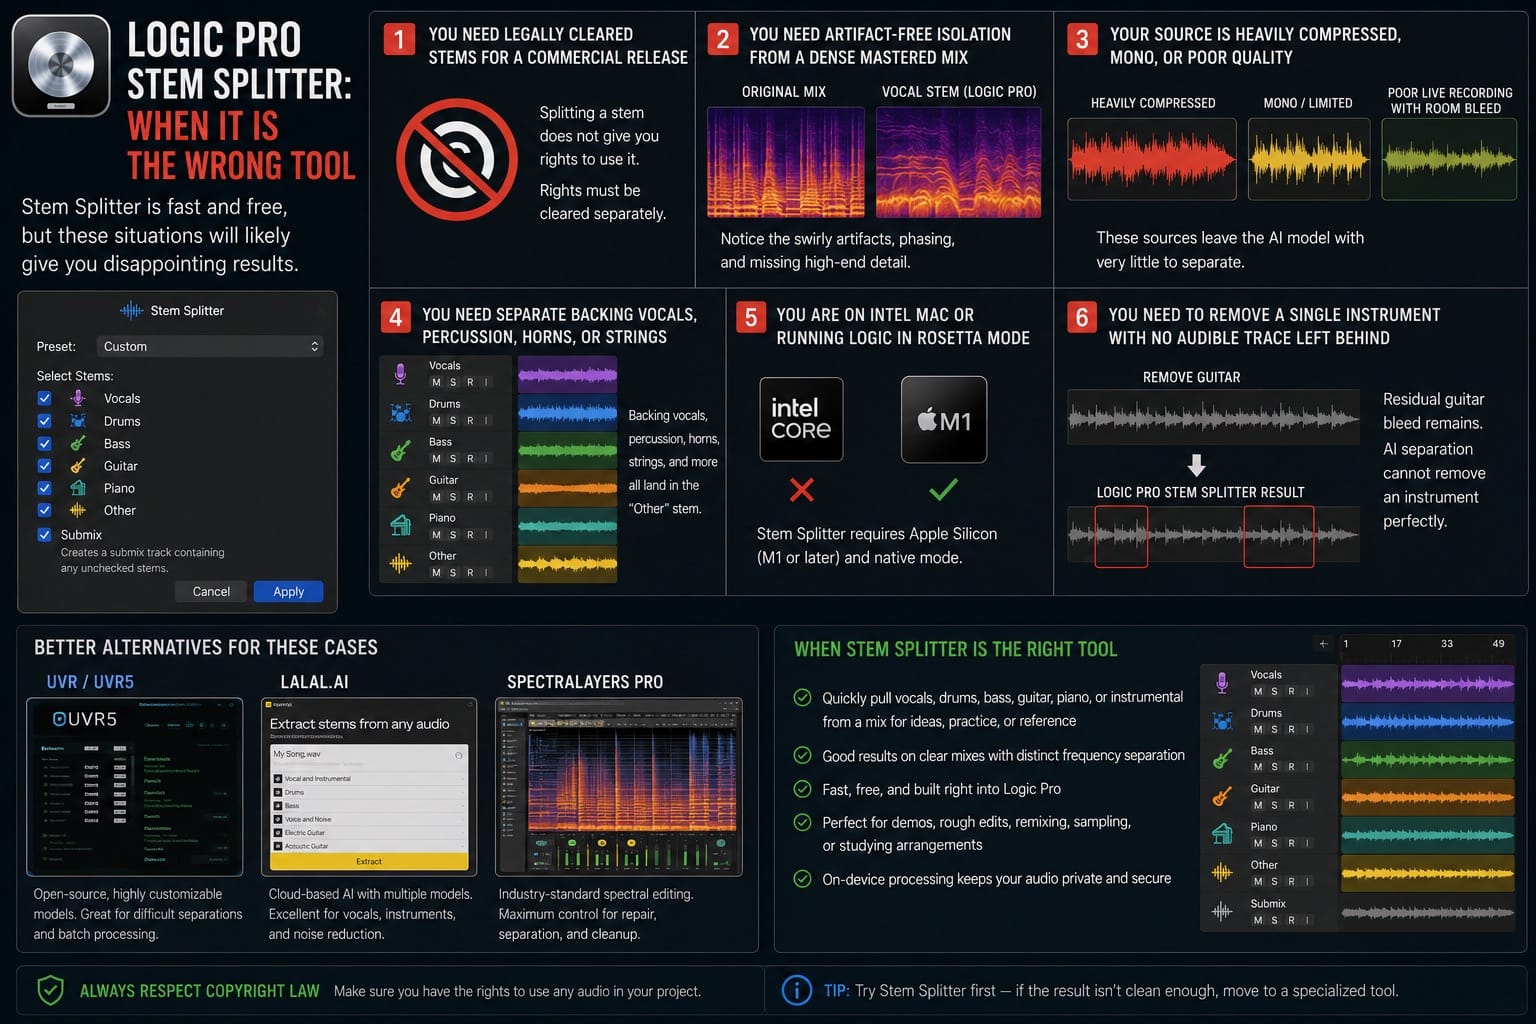Image resolution: width=1536 pixels, height=1024 pixels.
Task: Click the UVR5 logo in the UVR screenshot
Action: coord(84,719)
